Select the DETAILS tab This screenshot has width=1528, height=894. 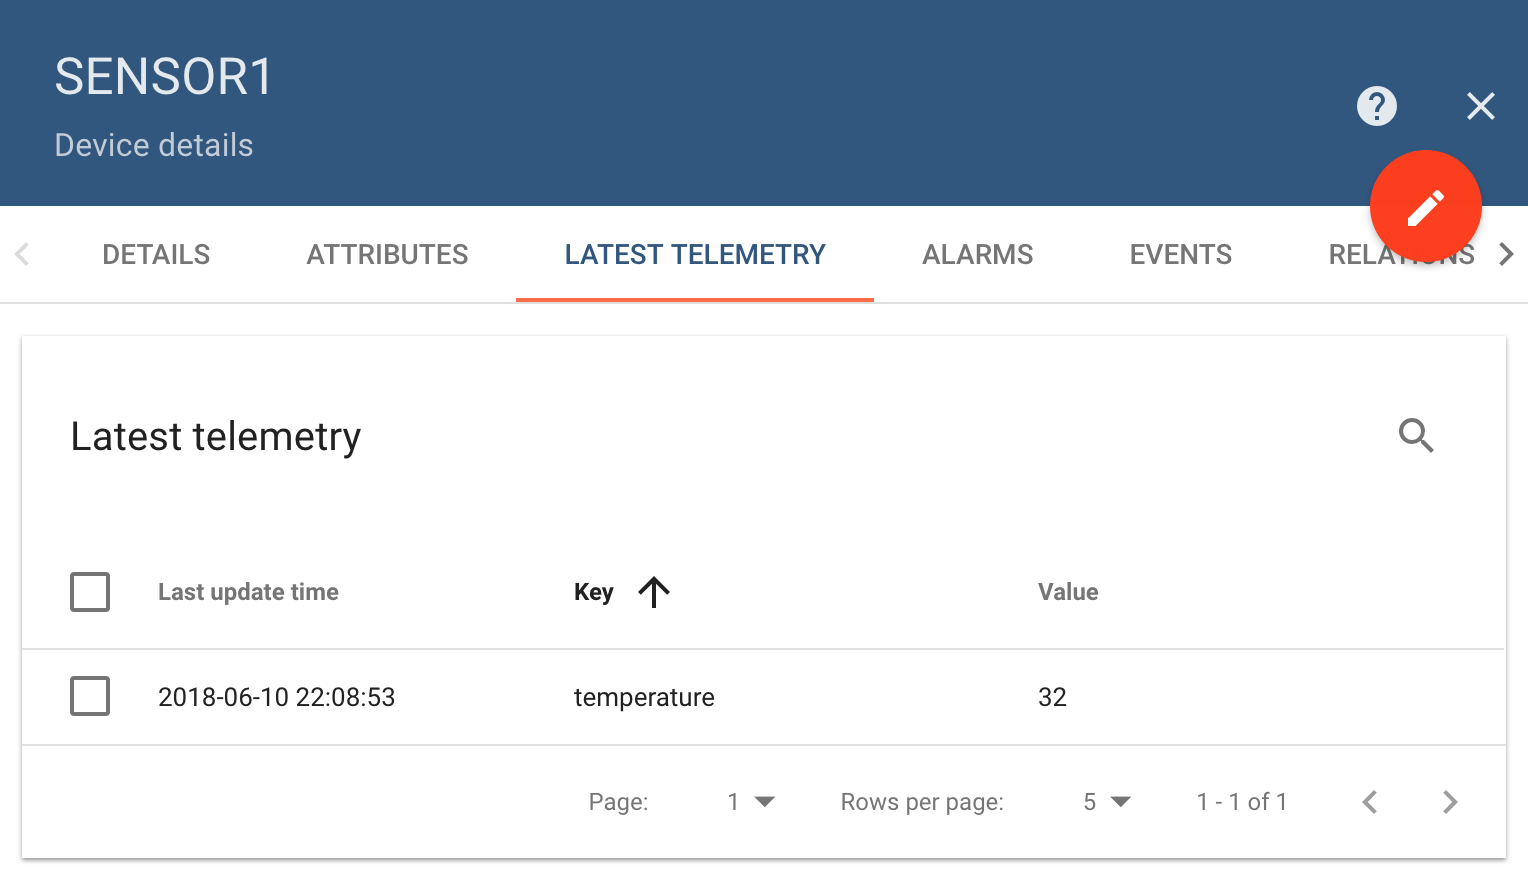coord(155,254)
